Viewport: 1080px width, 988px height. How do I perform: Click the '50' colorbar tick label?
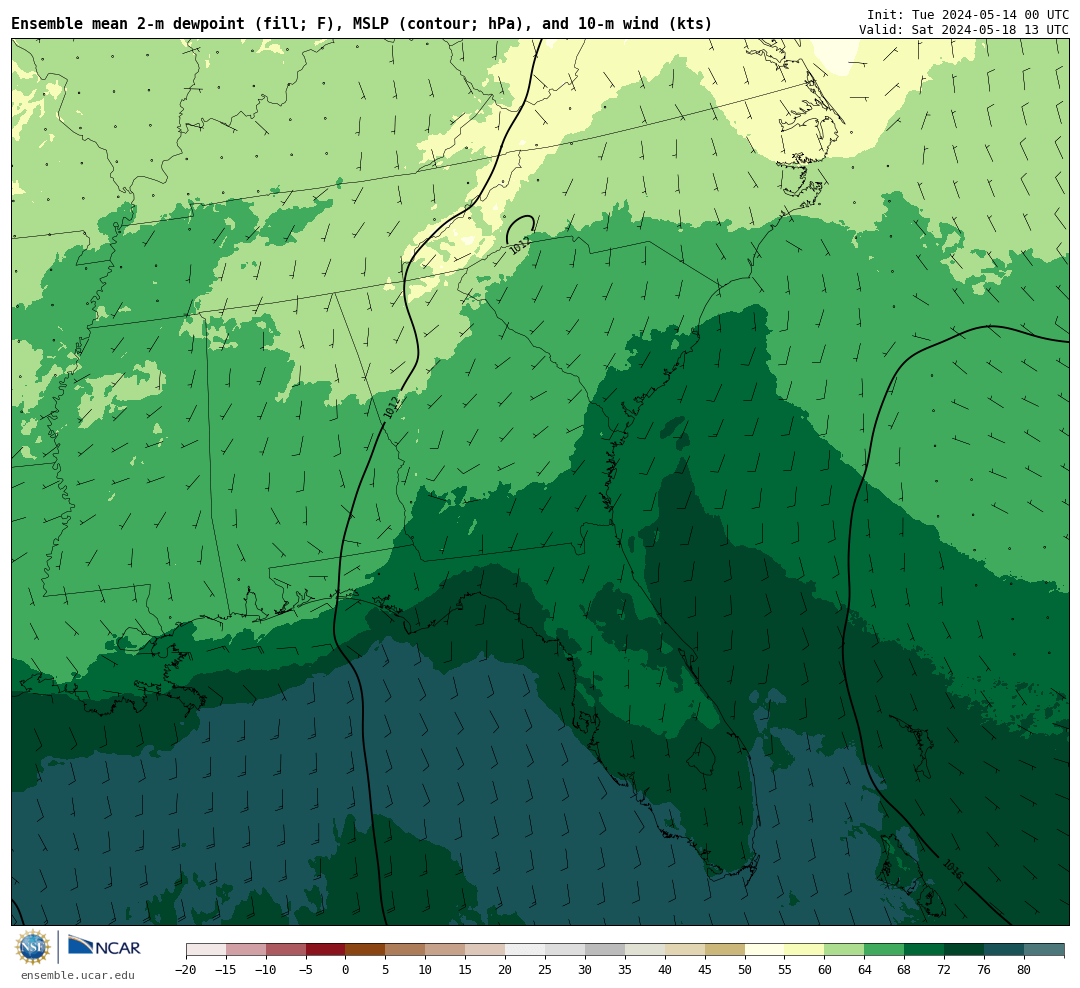coord(745,970)
